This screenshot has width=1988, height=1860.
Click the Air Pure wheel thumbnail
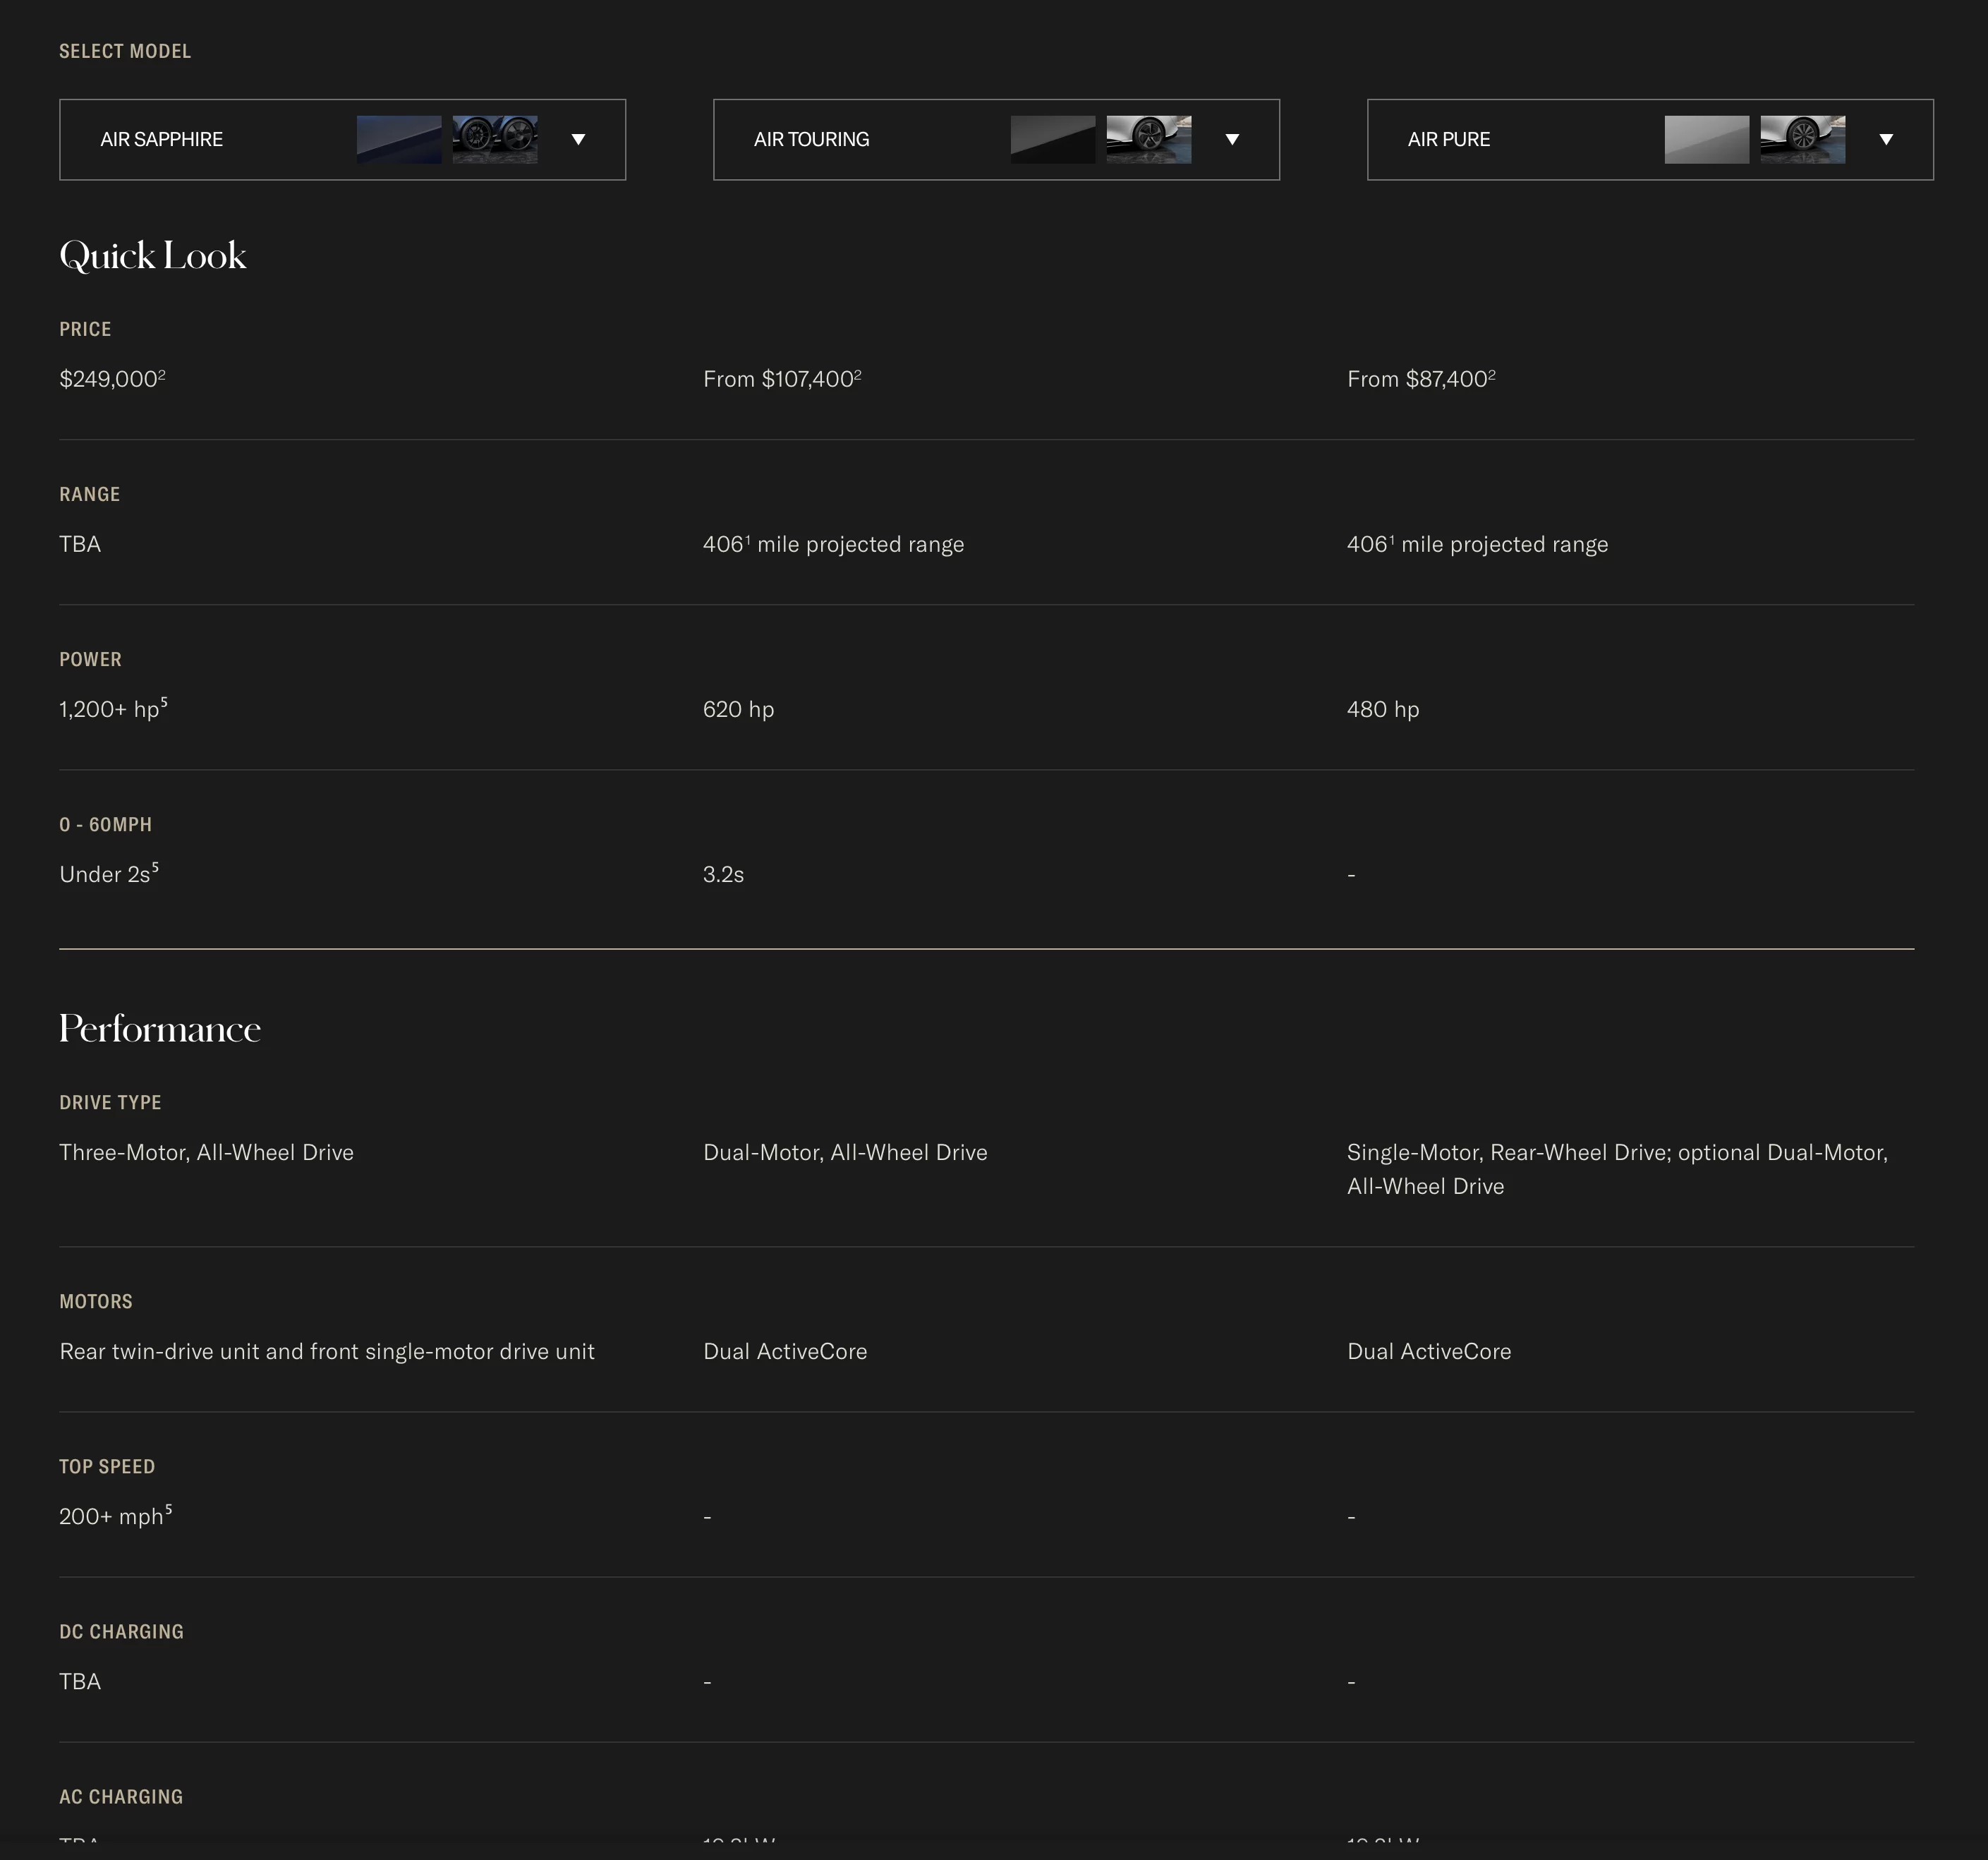1803,140
